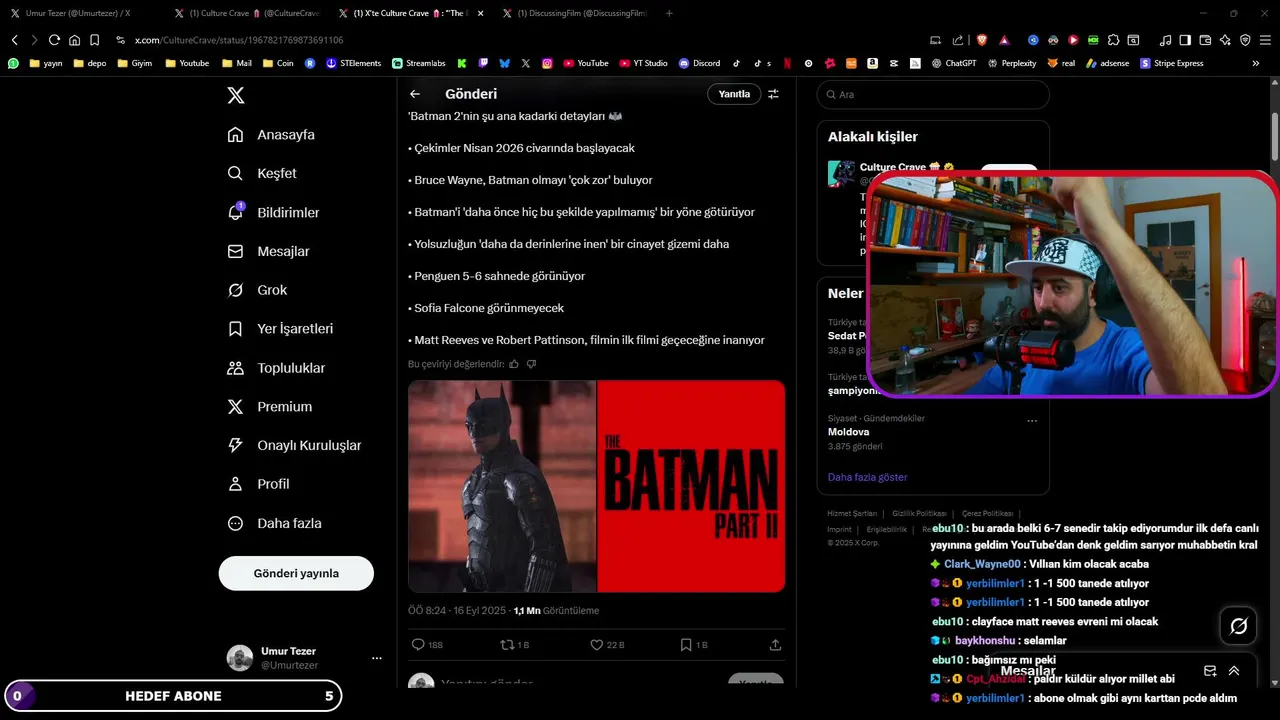Click Gönderi yayınla button
This screenshot has height=720, width=1280.
click(x=296, y=573)
